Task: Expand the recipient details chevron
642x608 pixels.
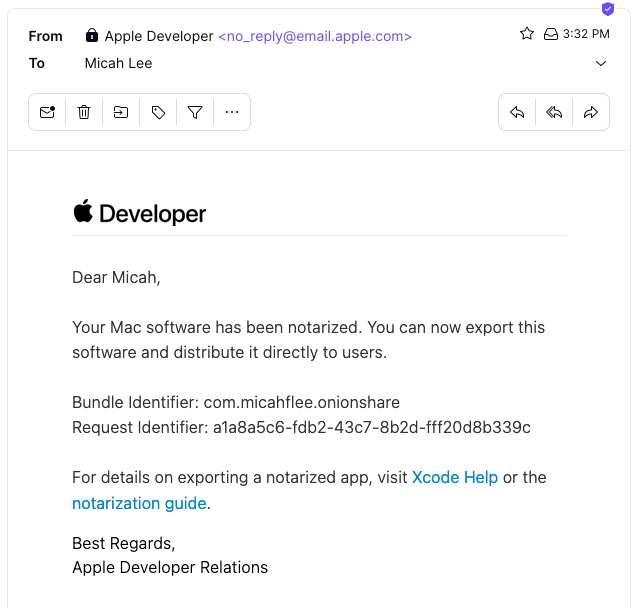Action: tap(601, 63)
